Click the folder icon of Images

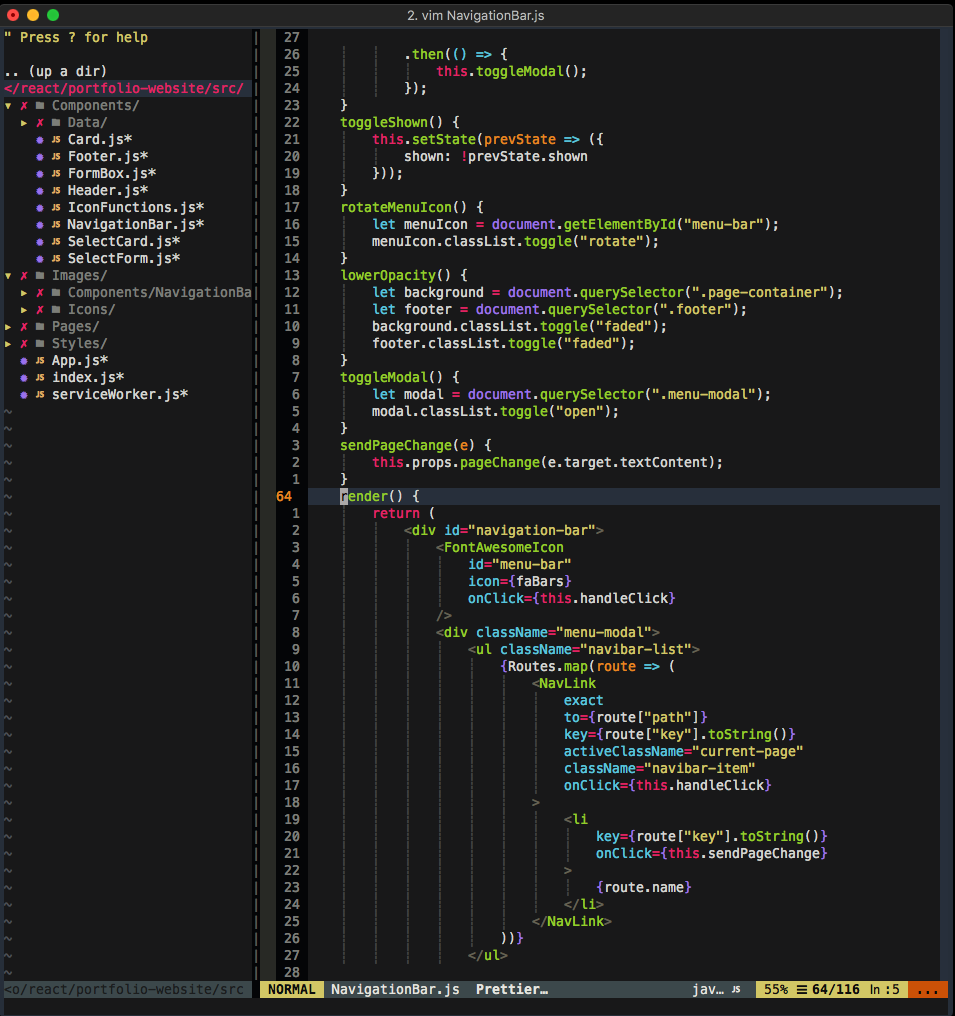click(x=40, y=275)
